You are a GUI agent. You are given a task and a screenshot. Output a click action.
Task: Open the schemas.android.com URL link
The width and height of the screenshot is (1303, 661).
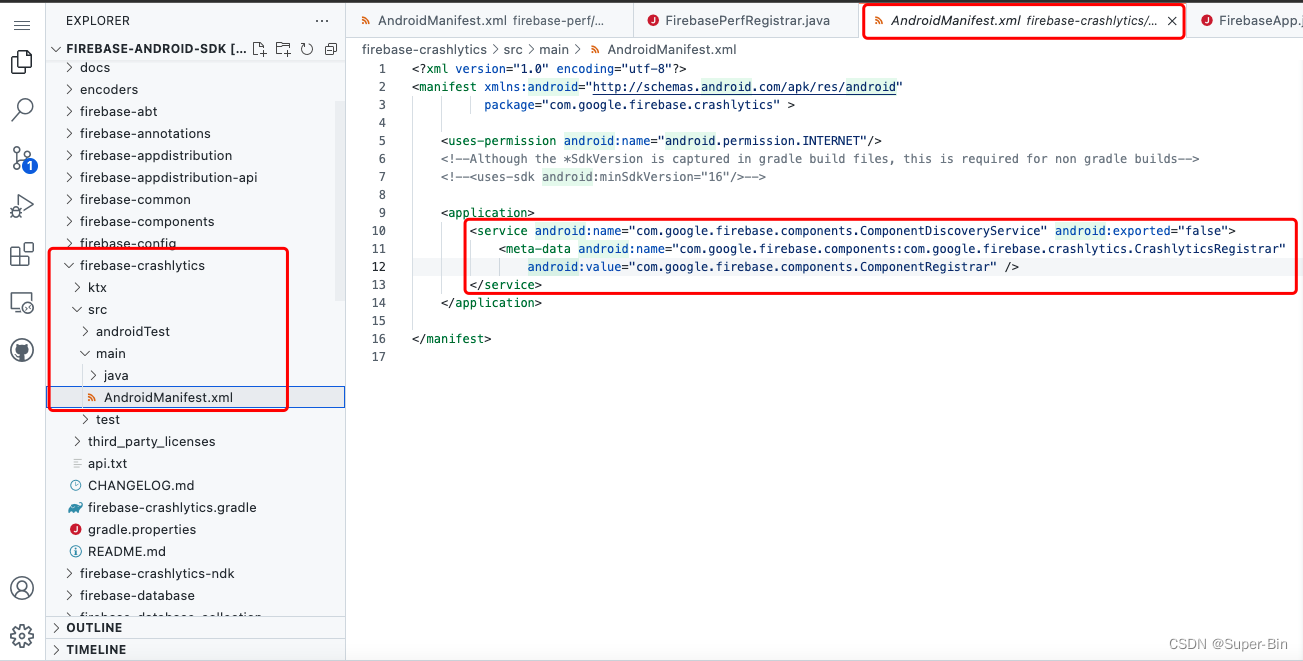744,87
